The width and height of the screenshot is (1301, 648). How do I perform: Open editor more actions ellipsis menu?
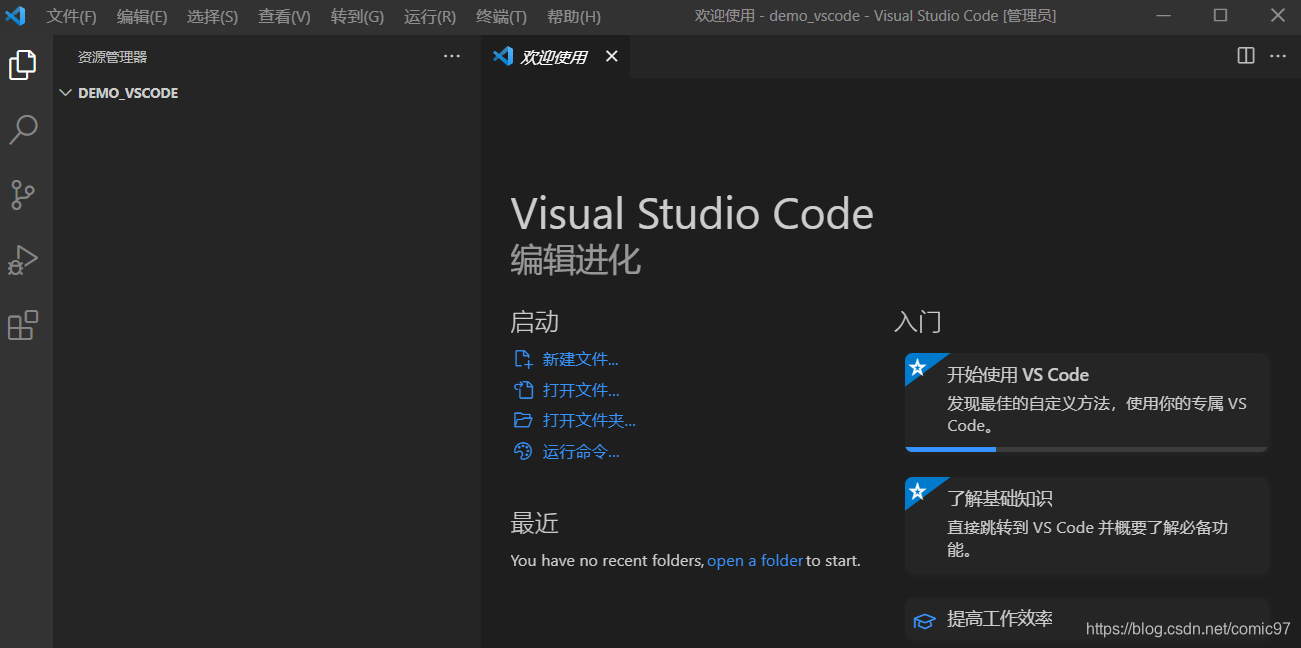pos(1278,56)
